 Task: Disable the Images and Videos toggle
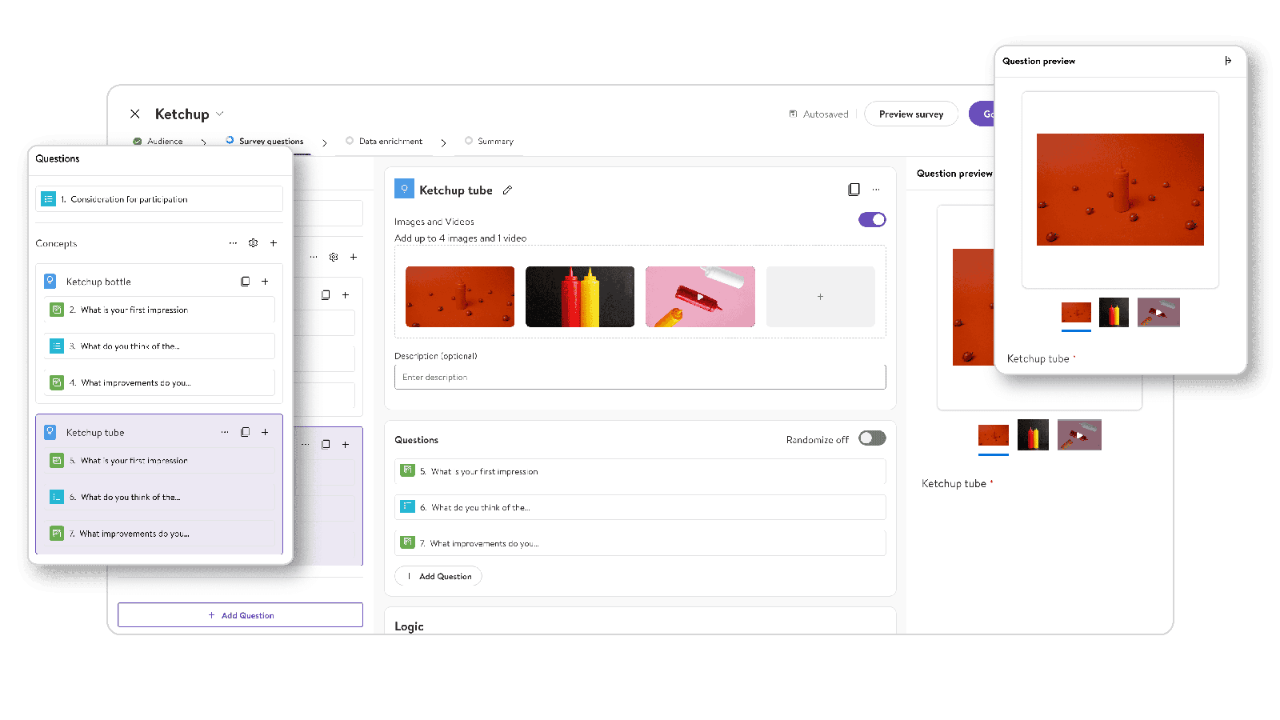click(872, 220)
